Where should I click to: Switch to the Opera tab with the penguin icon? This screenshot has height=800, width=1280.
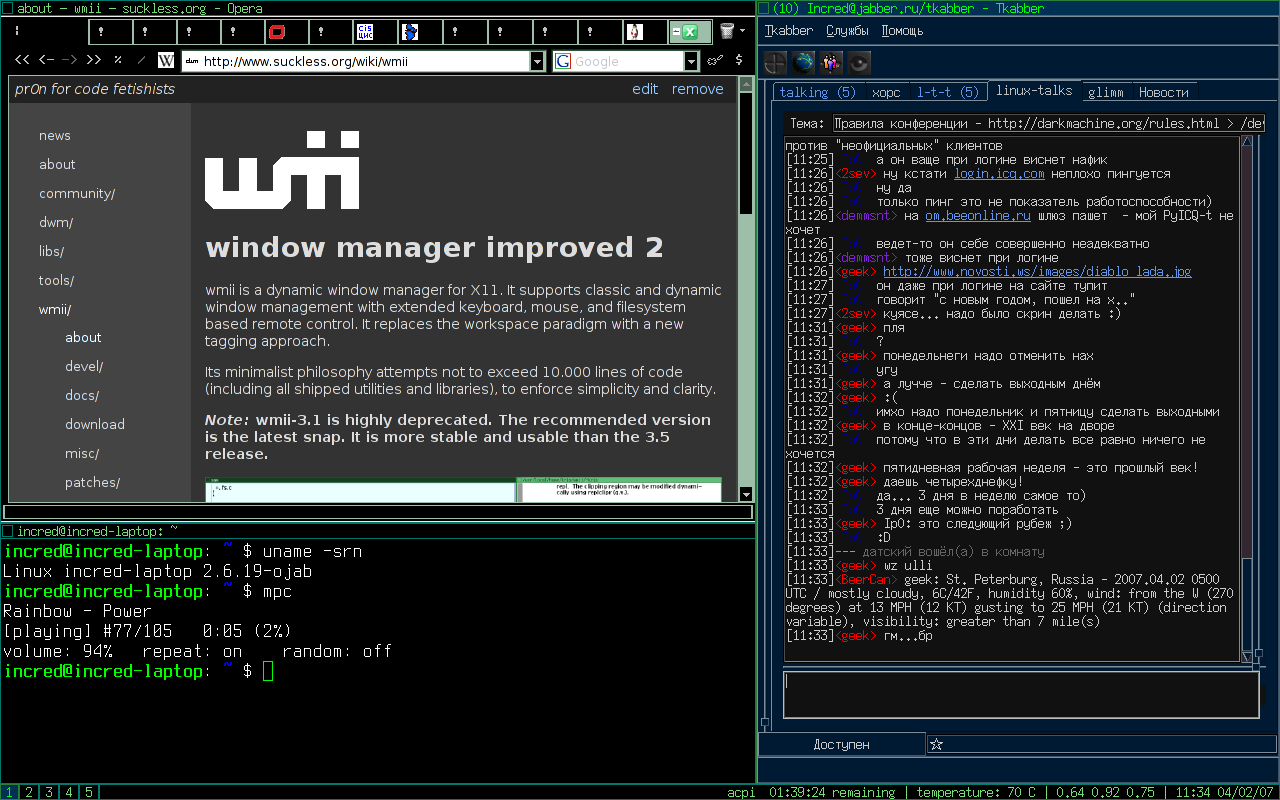(x=645, y=32)
